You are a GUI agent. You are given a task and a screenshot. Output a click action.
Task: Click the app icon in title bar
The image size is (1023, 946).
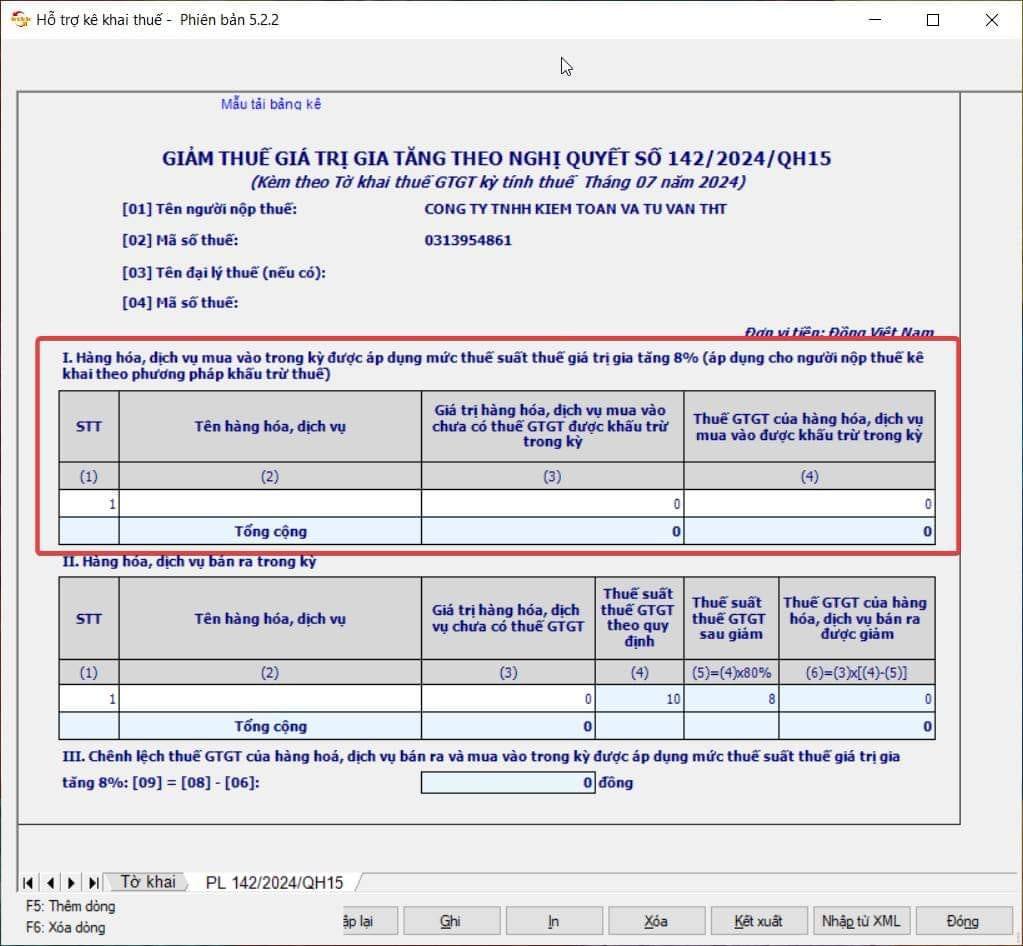pyautogui.click(x=19, y=19)
